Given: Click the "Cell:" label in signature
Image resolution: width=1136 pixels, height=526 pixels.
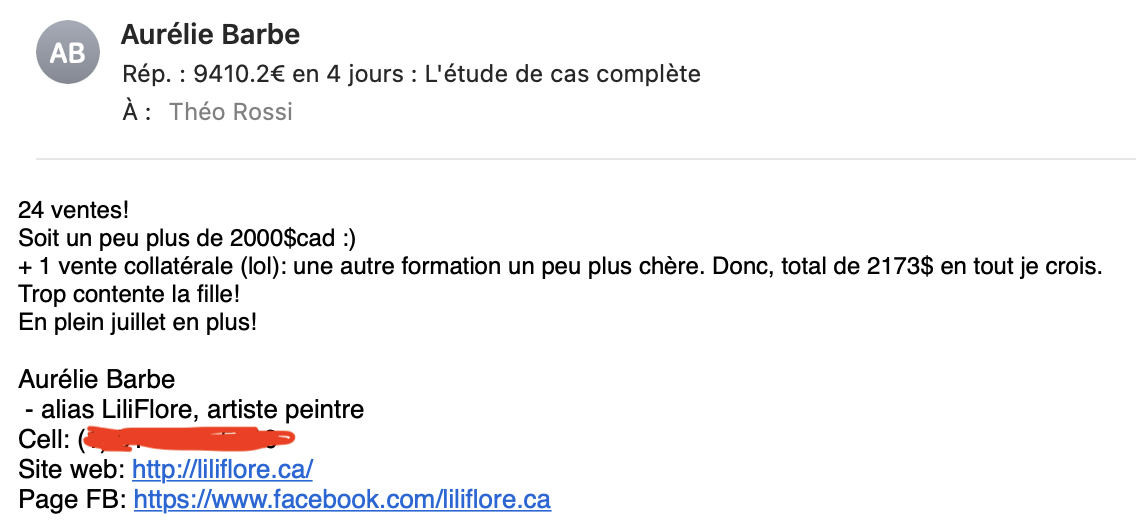Looking at the screenshot, I should pyautogui.click(x=44, y=439).
